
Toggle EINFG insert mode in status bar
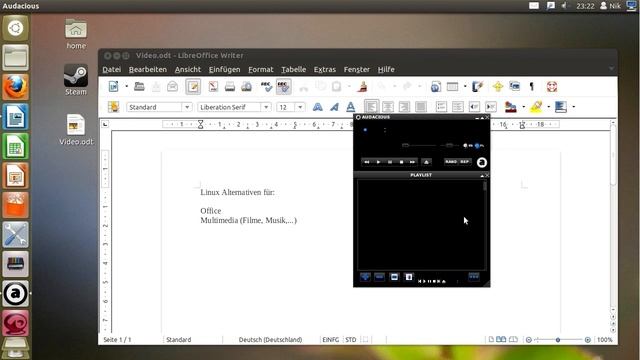point(331,340)
